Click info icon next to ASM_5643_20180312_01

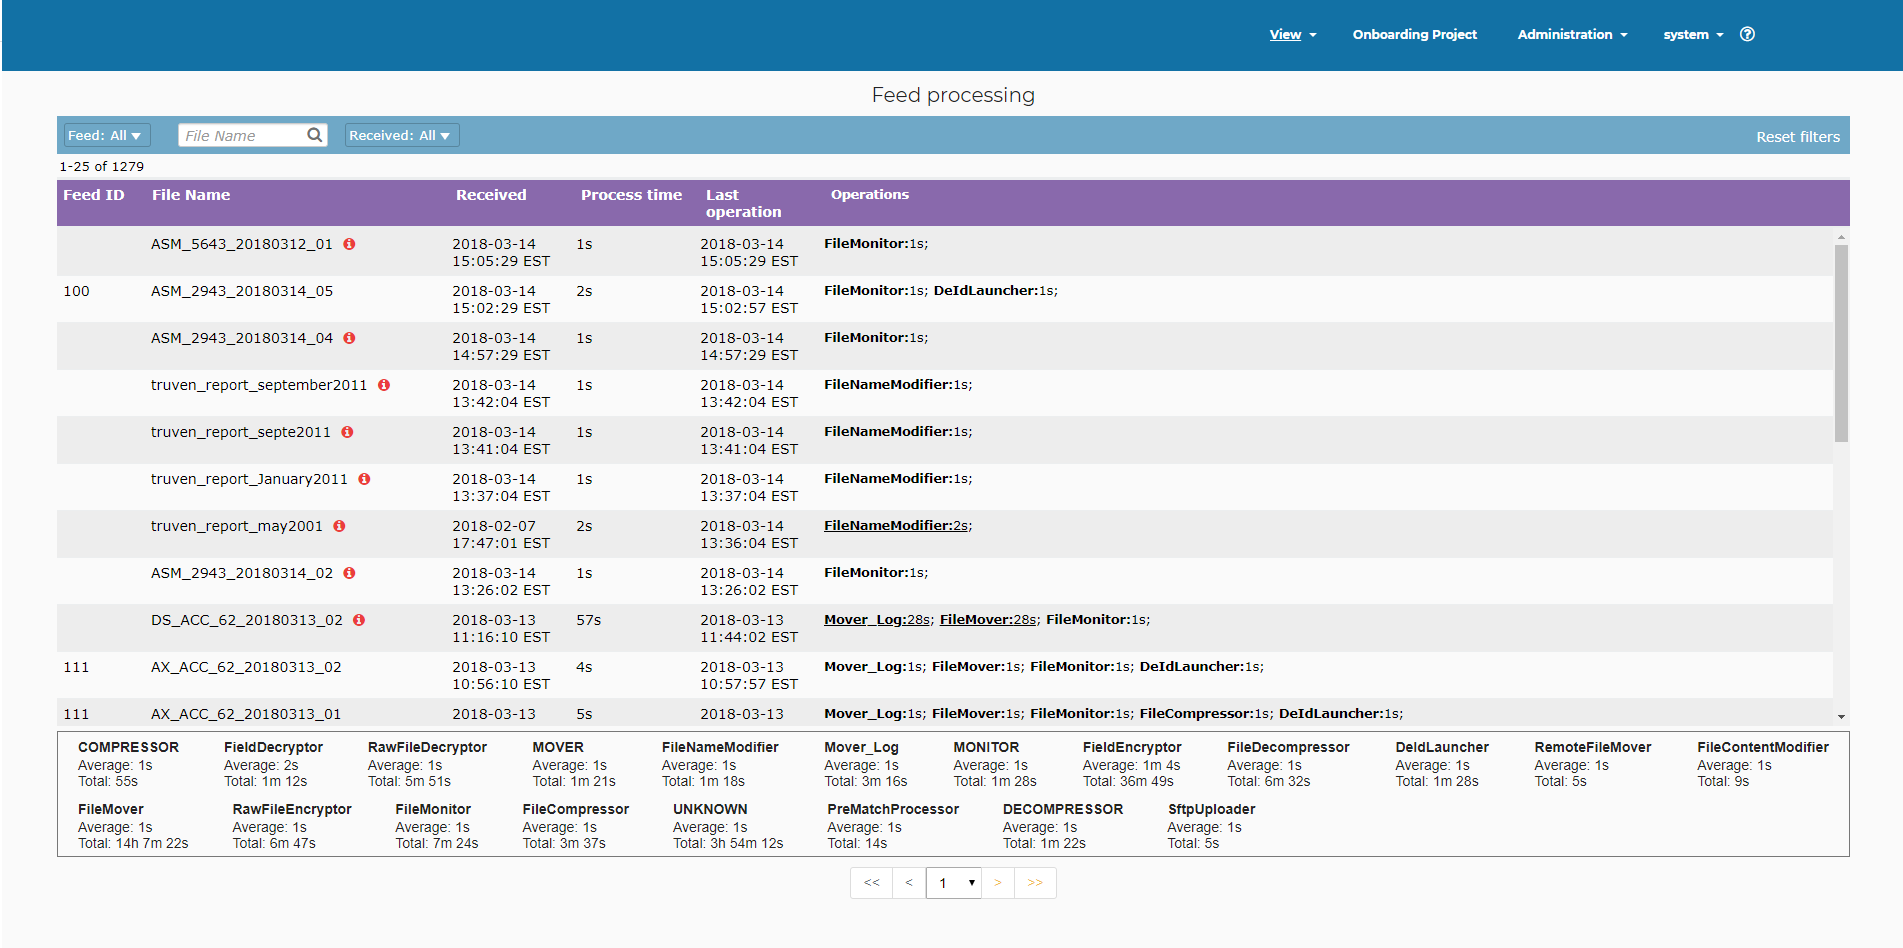pyautogui.click(x=349, y=244)
